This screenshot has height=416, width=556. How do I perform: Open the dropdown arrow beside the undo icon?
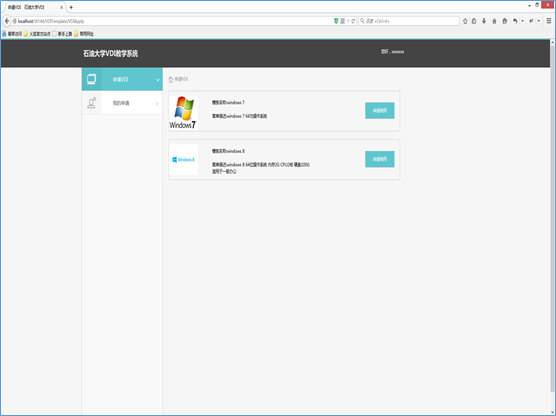[x=522, y=21]
